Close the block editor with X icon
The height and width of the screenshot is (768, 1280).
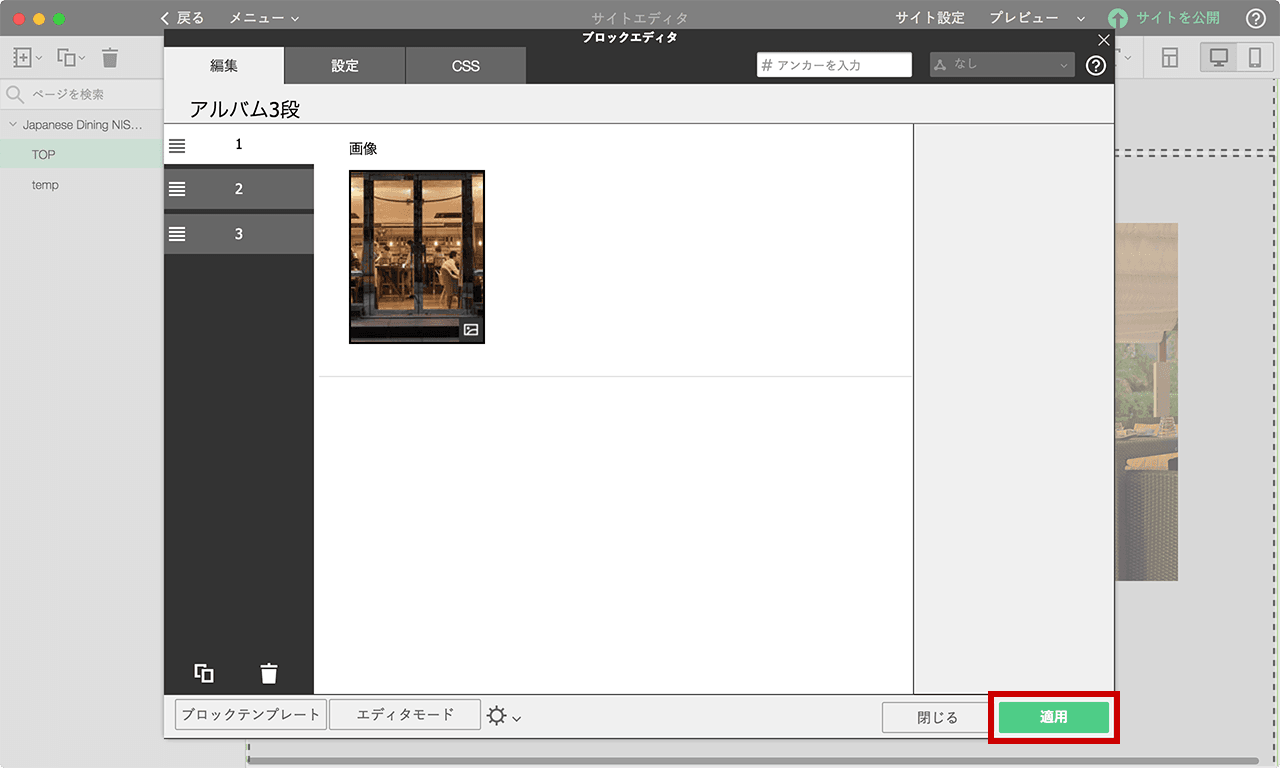1104,40
